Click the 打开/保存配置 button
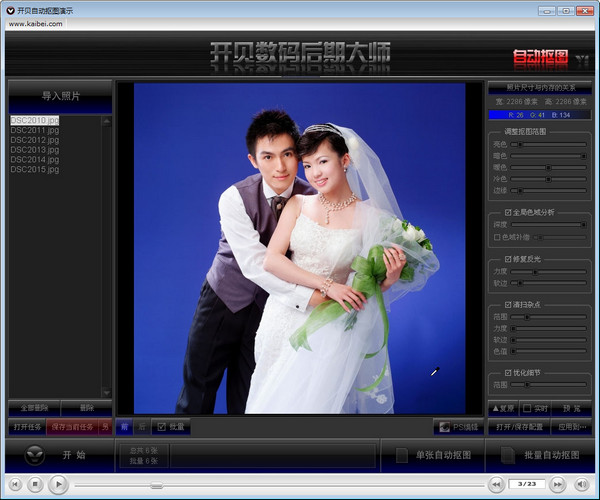Viewport: 600px width, 500px height. pyautogui.click(x=519, y=427)
